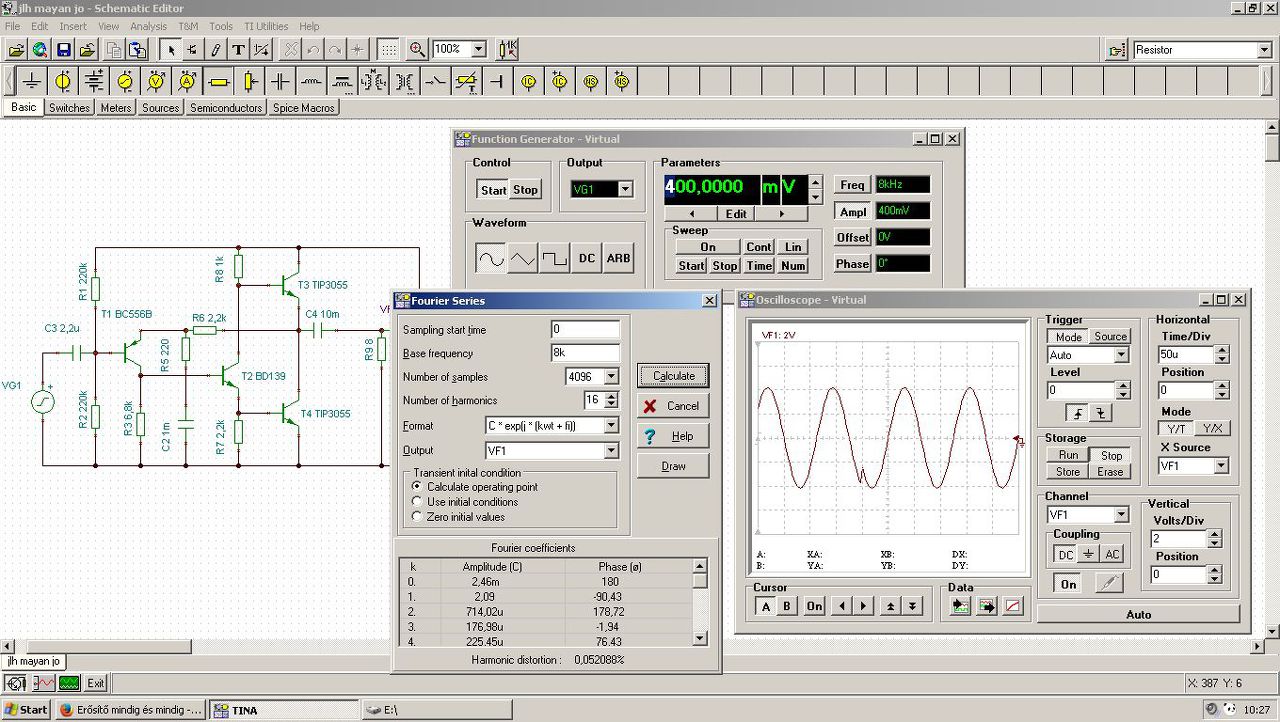Switch to the Semiconductors tab
Image resolution: width=1280 pixels, height=722 pixels.
tap(226, 108)
